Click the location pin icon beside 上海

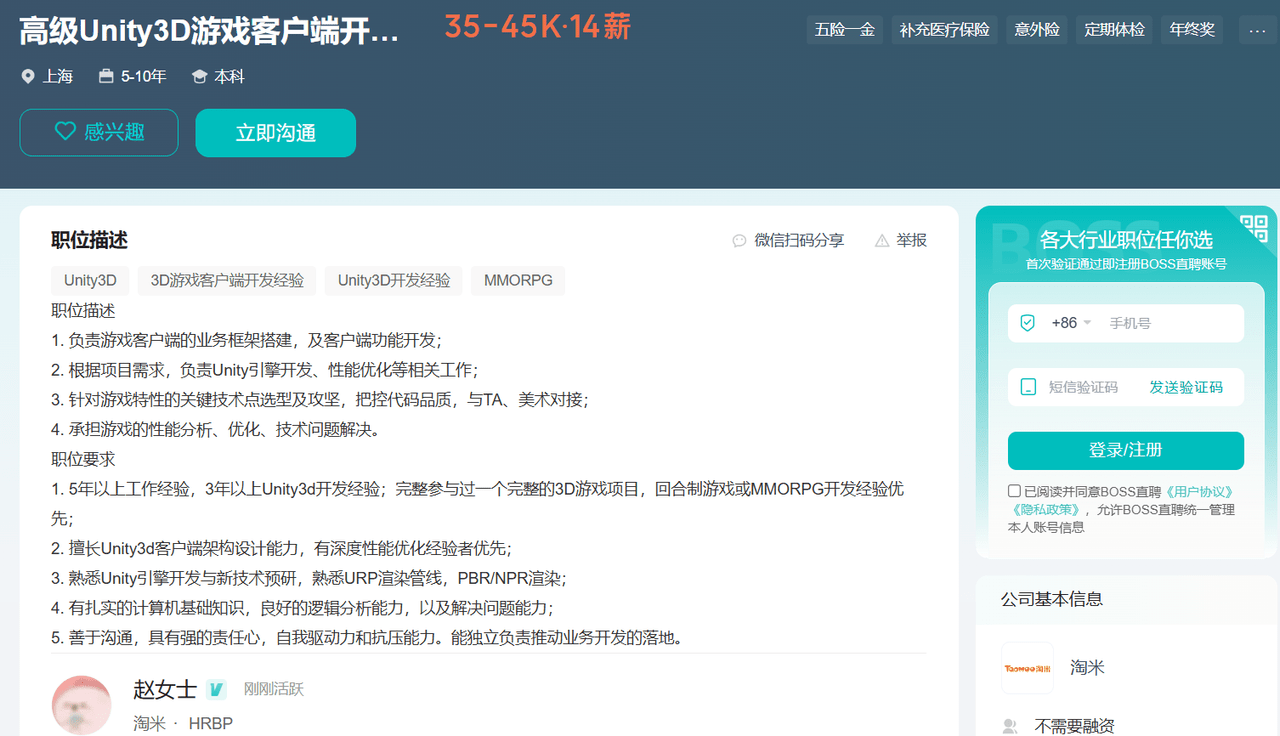(x=28, y=76)
